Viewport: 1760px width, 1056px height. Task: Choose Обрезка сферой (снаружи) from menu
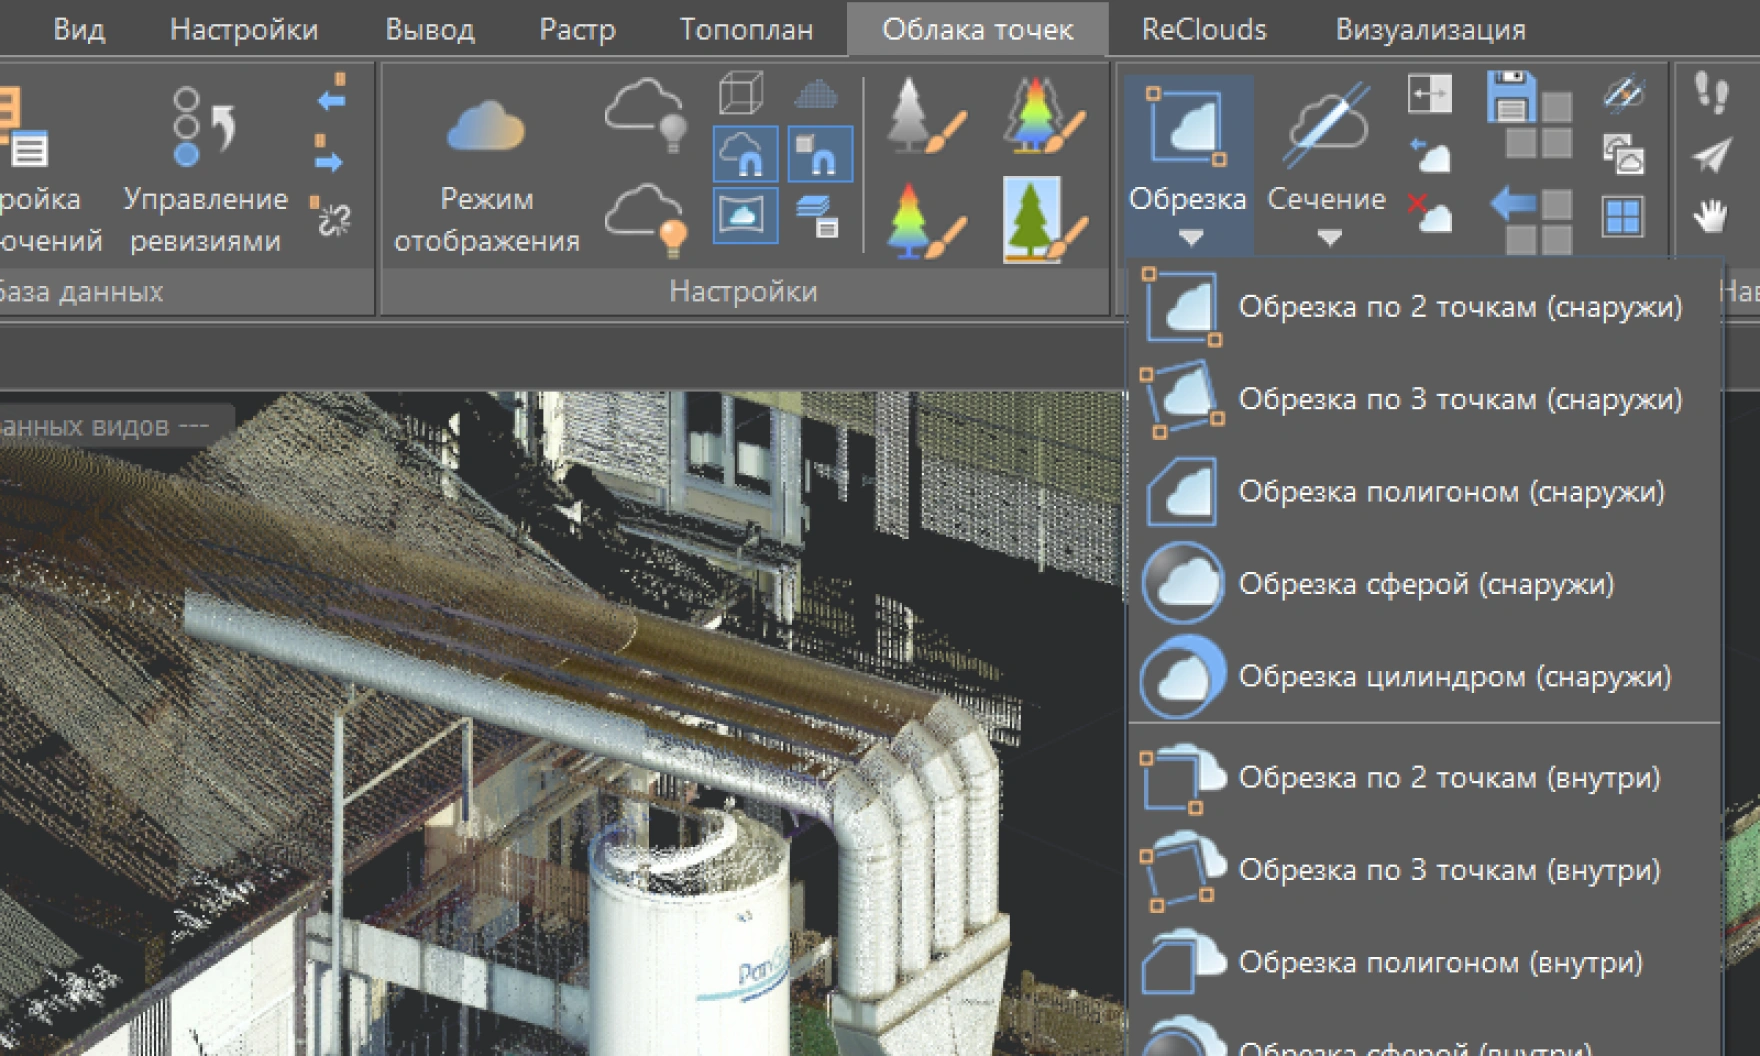[1425, 584]
